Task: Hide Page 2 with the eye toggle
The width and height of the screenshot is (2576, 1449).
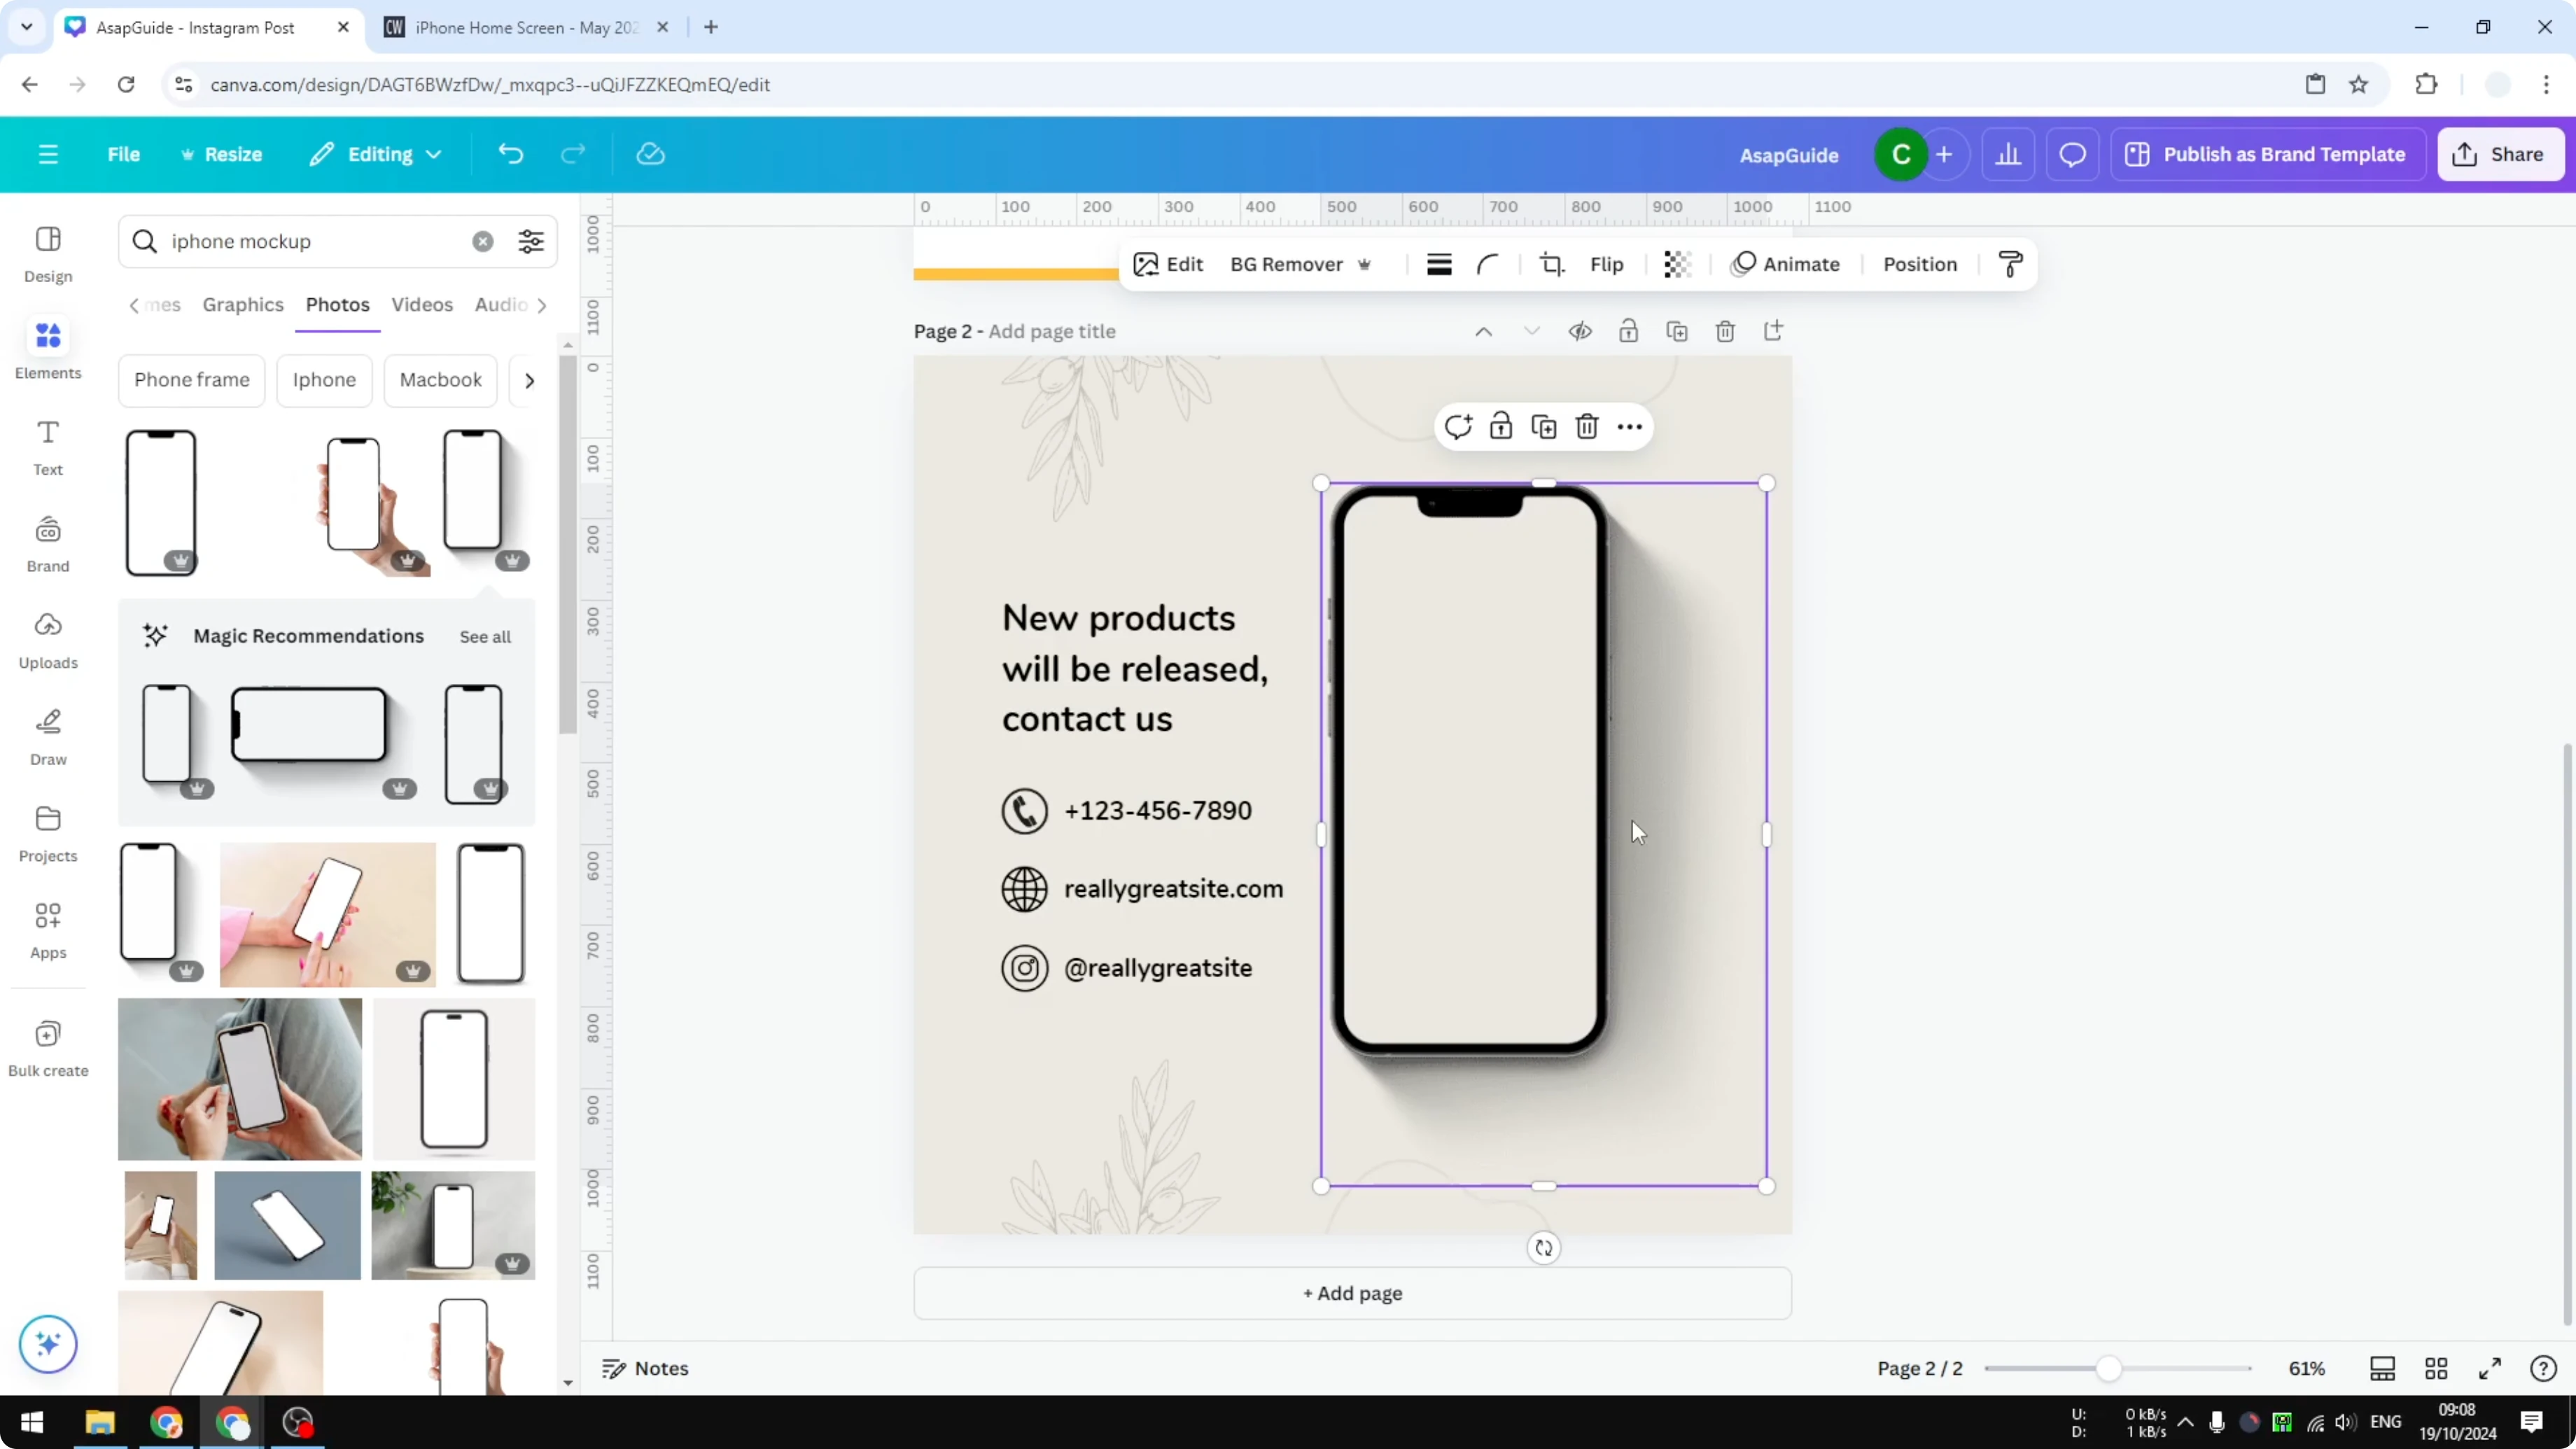Action: click(x=1580, y=331)
